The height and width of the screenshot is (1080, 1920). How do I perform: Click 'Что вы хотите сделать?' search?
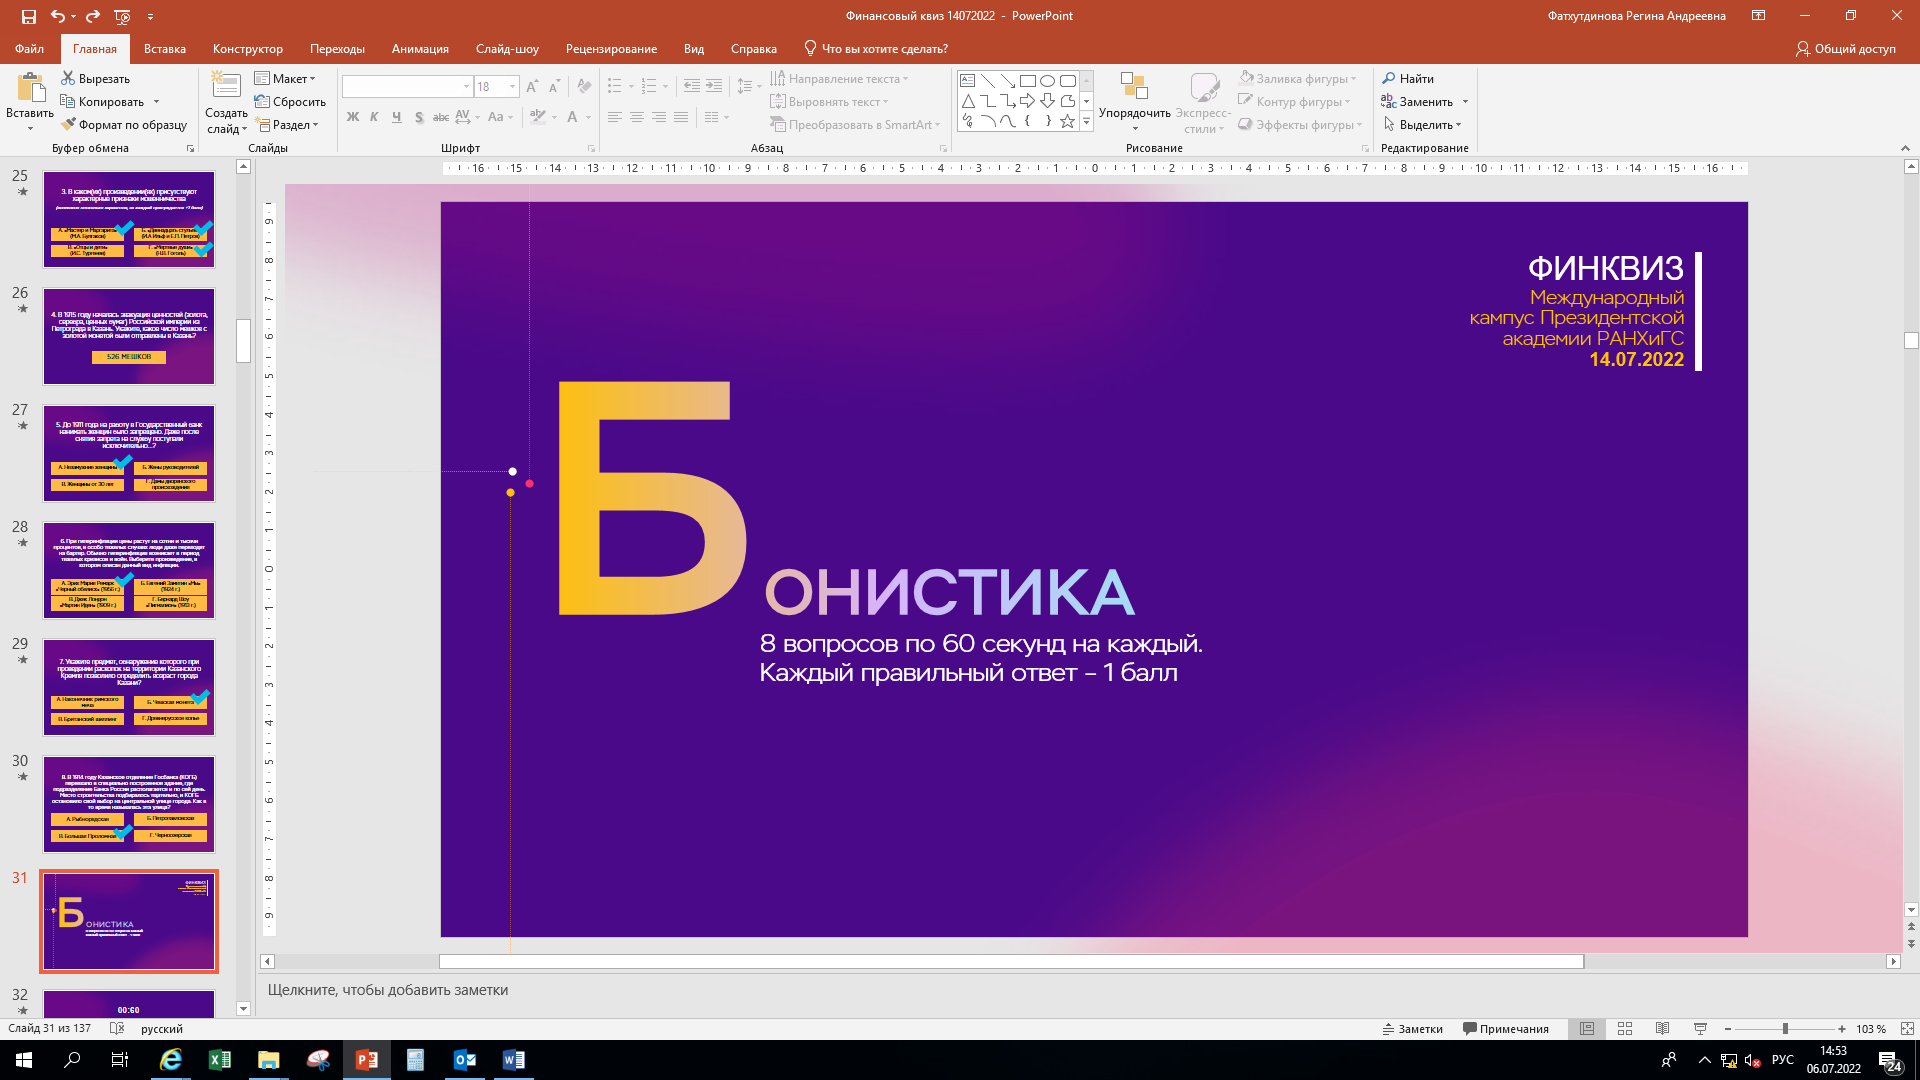[876, 48]
